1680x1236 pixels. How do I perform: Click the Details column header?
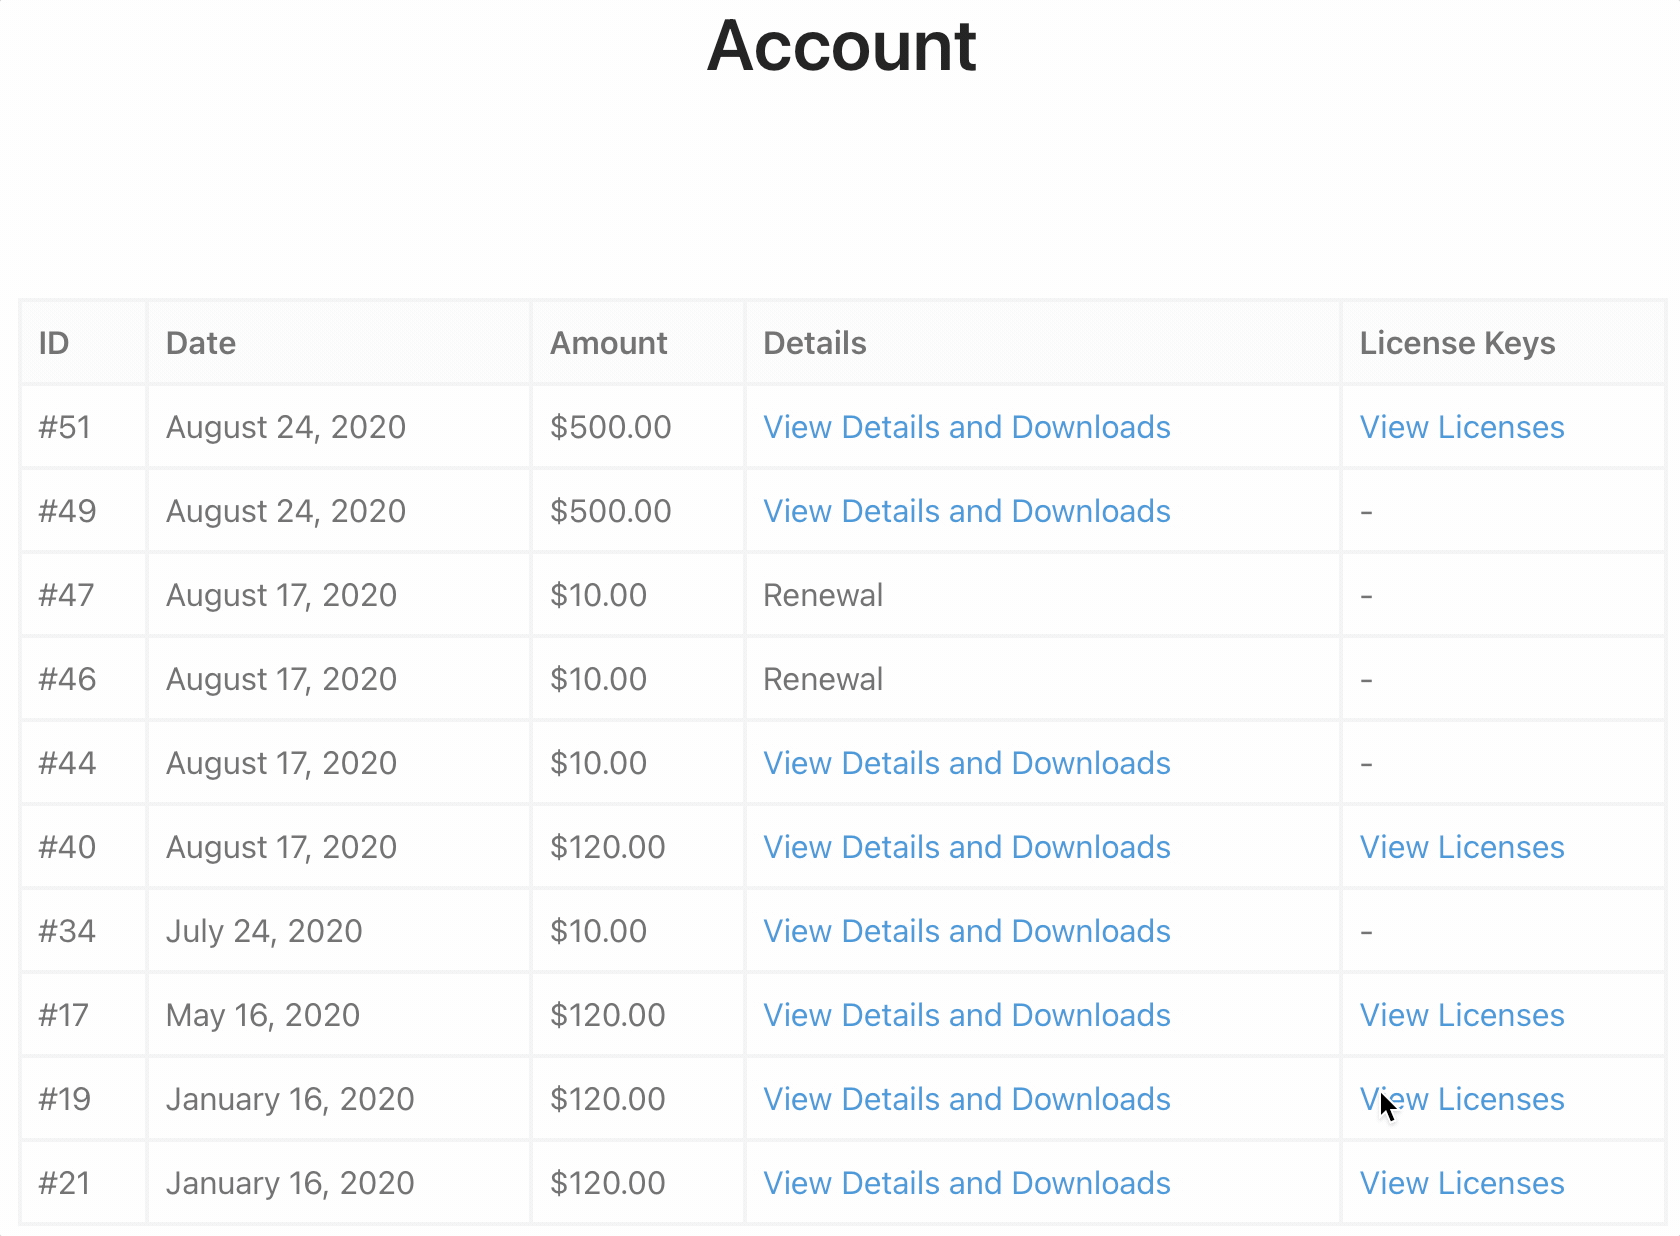pyautogui.click(x=814, y=343)
